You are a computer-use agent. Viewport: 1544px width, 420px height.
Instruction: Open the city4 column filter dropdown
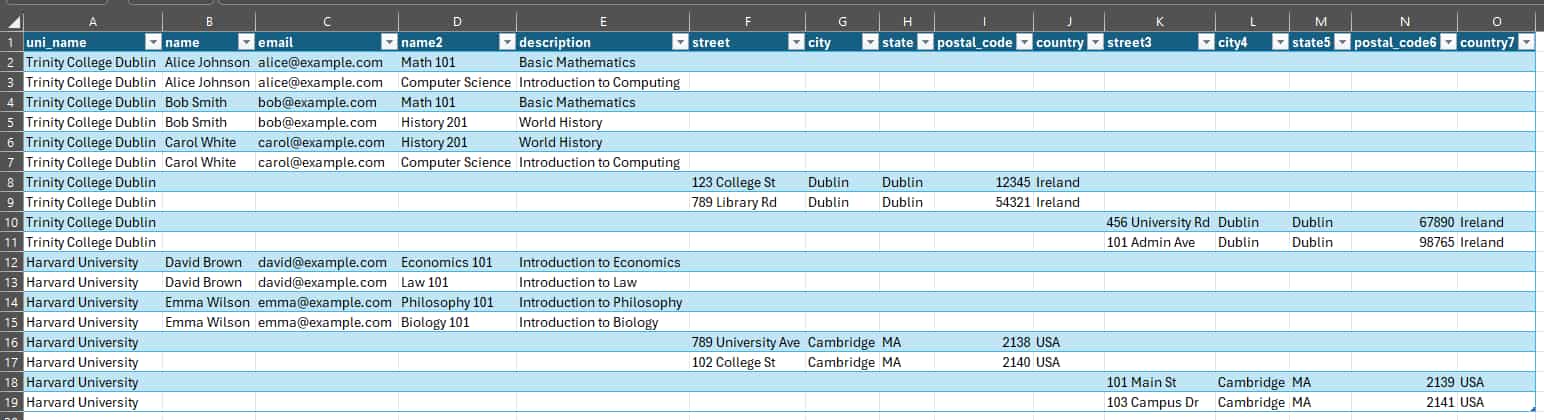coord(1279,42)
